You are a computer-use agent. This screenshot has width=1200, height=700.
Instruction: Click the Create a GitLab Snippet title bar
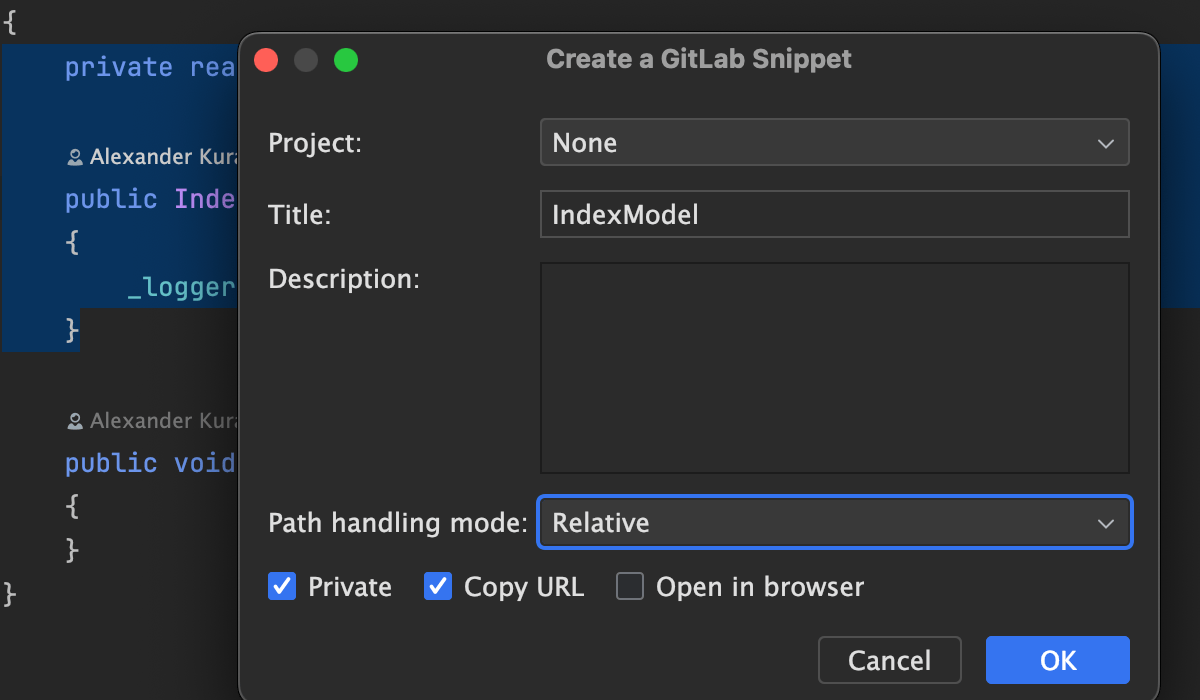(699, 59)
